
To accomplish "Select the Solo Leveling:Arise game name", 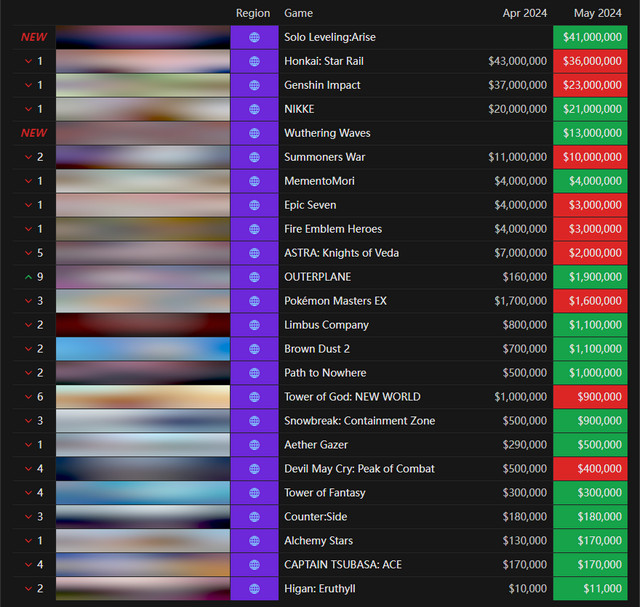I will pos(330,37).
